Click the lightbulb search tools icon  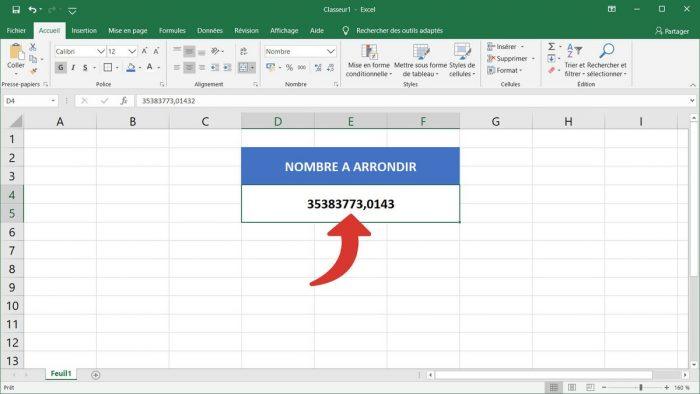345,30
